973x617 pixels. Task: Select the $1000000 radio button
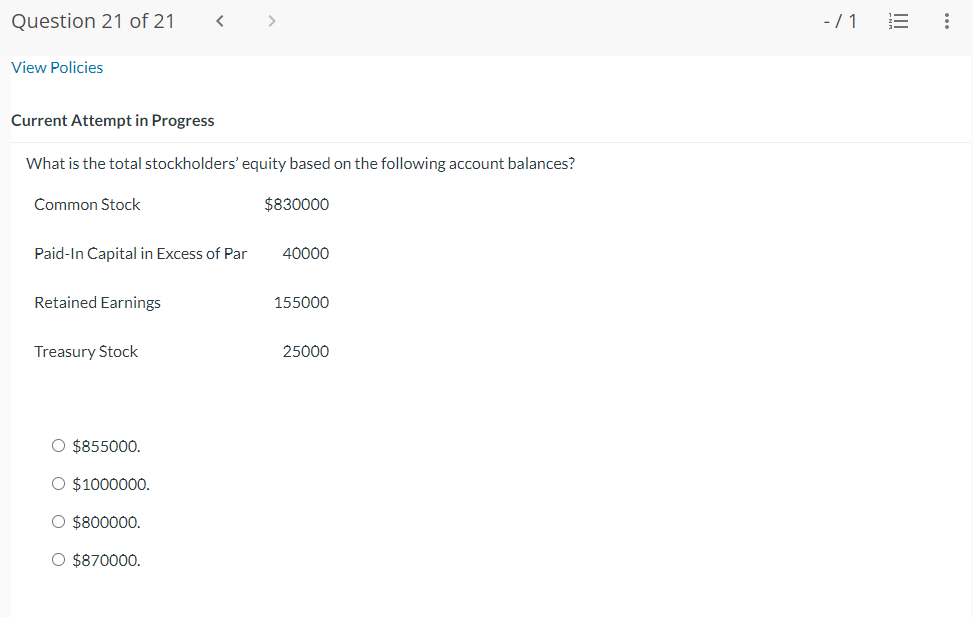point(58,483)
